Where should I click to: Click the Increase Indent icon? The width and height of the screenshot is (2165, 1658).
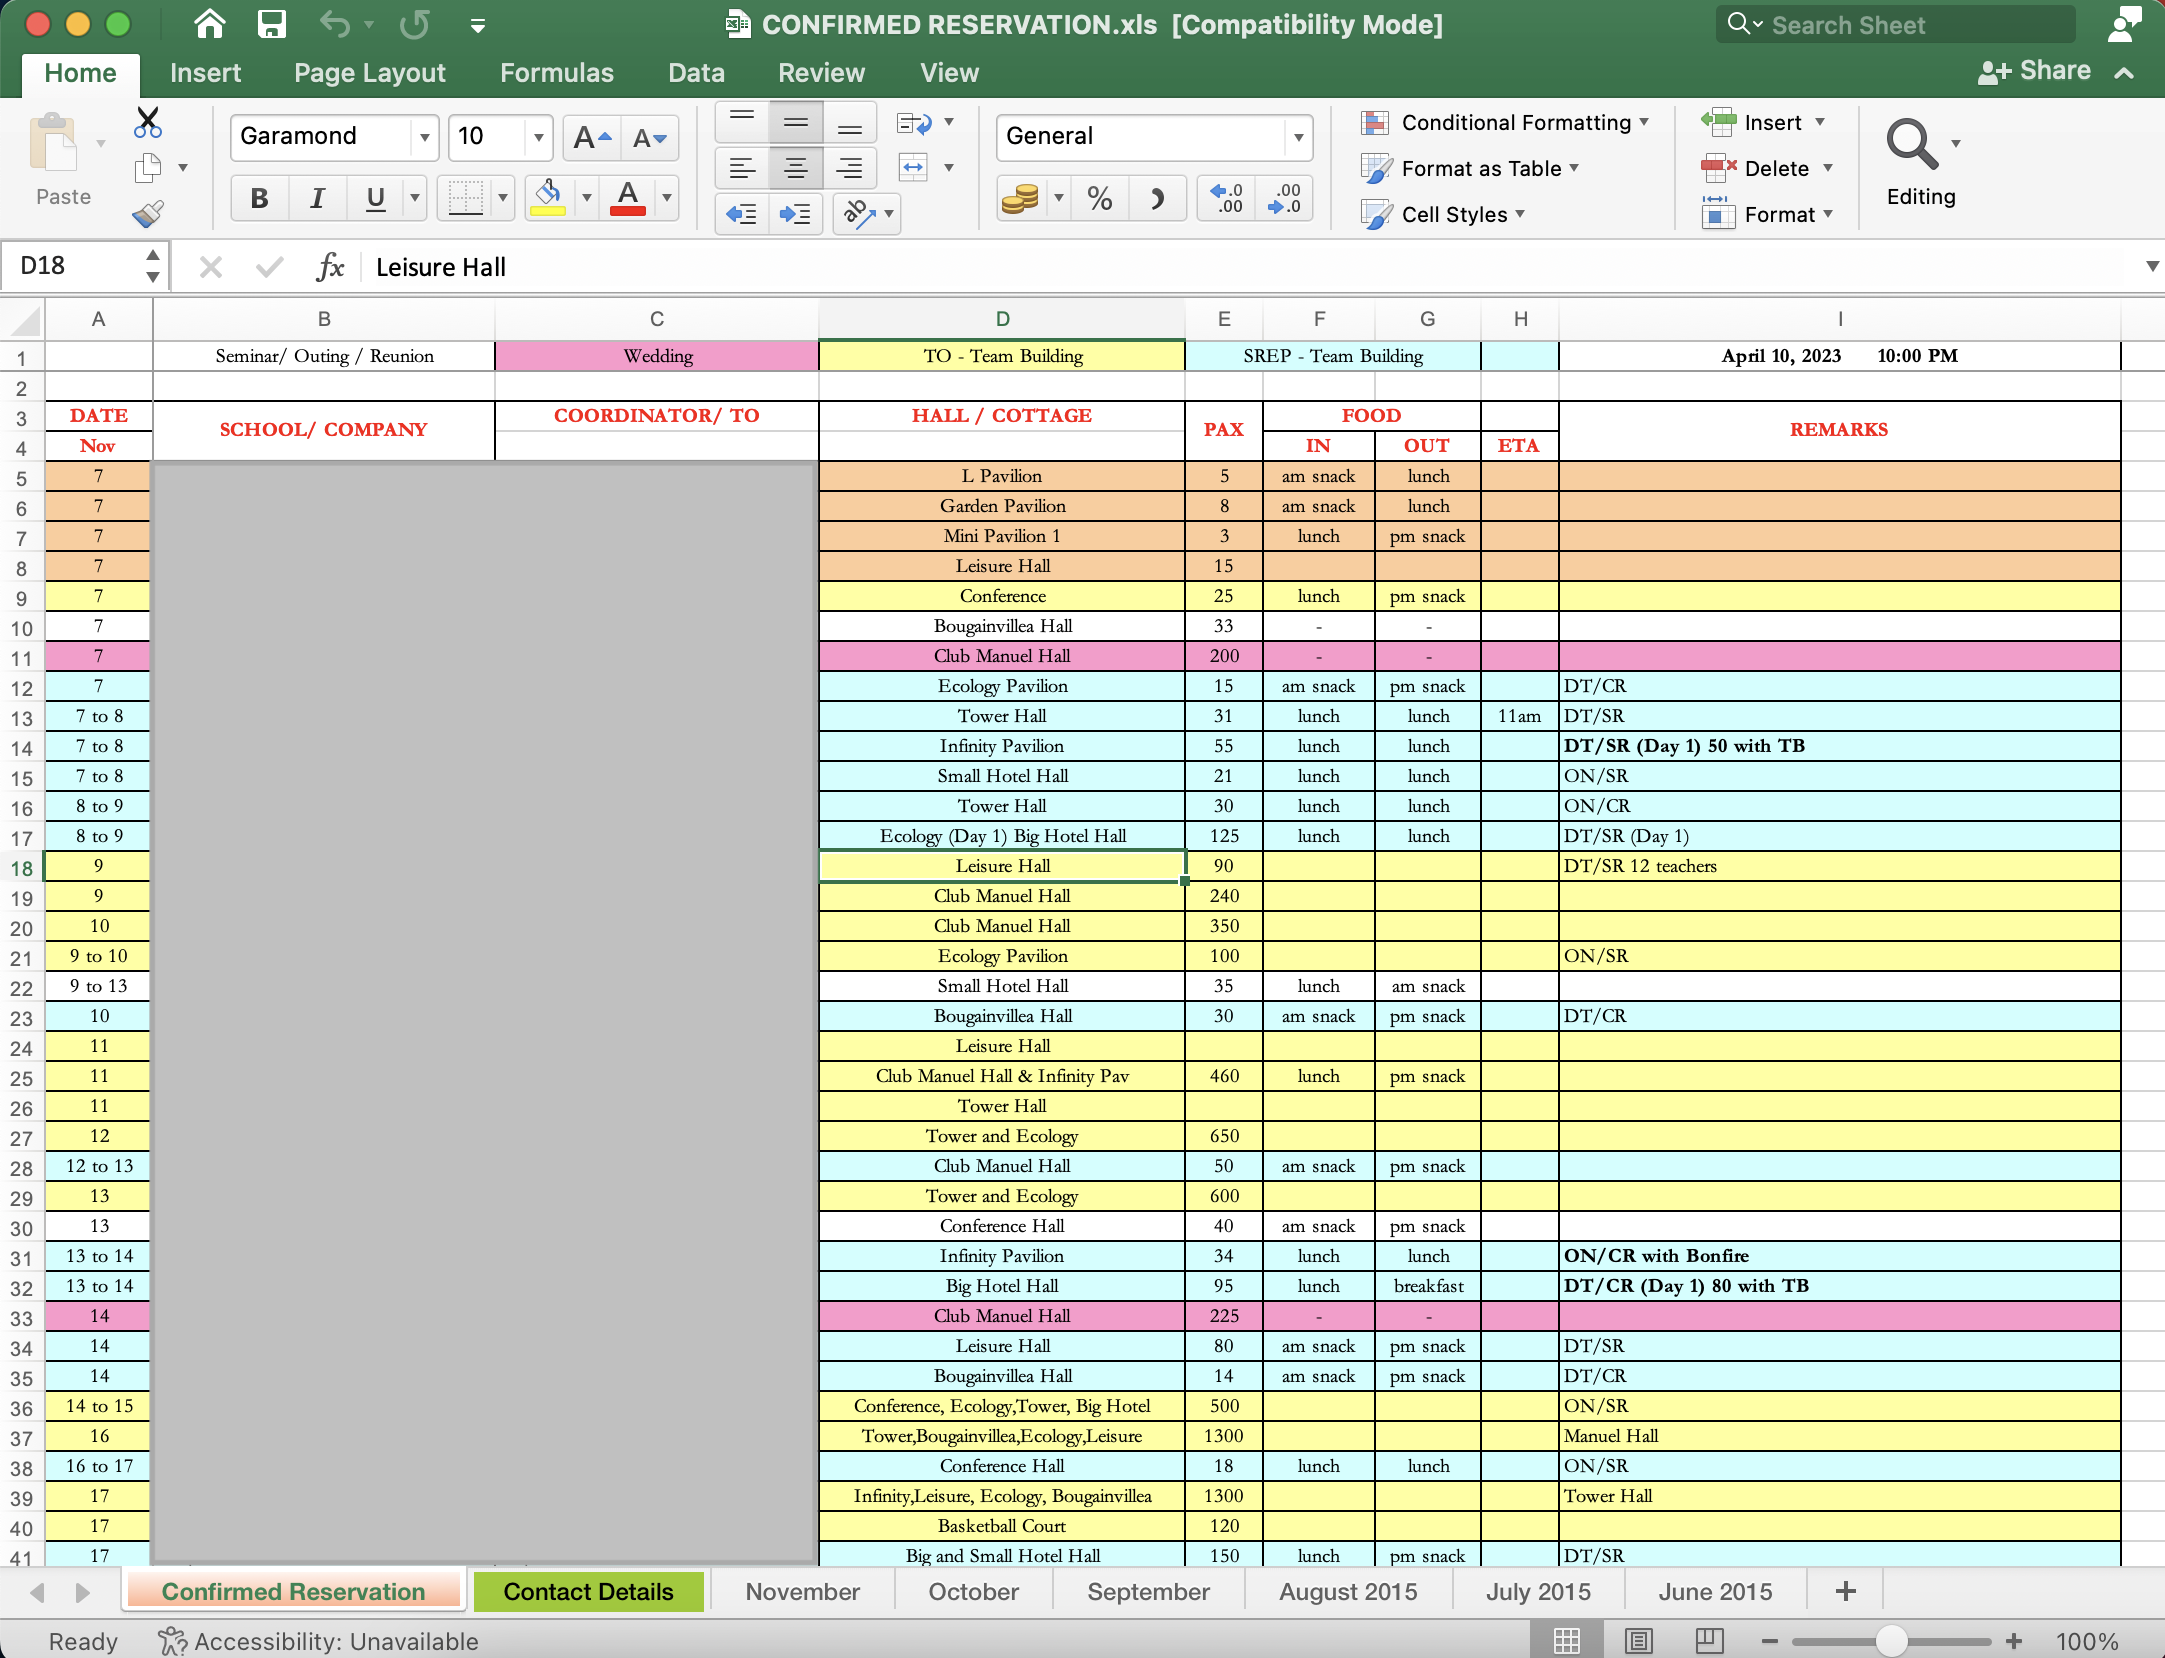795,214
